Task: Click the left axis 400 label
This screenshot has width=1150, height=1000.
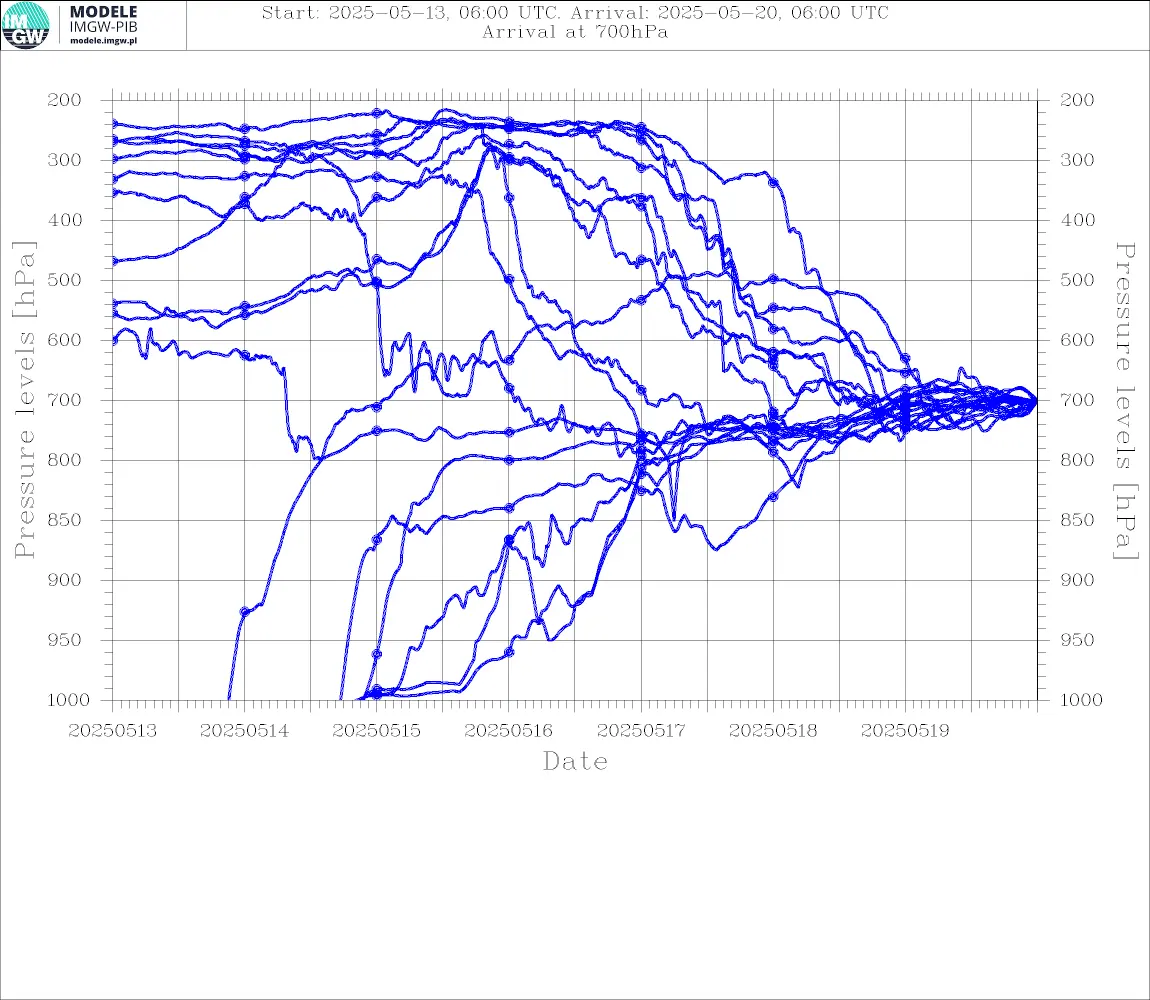Action: 65,220
